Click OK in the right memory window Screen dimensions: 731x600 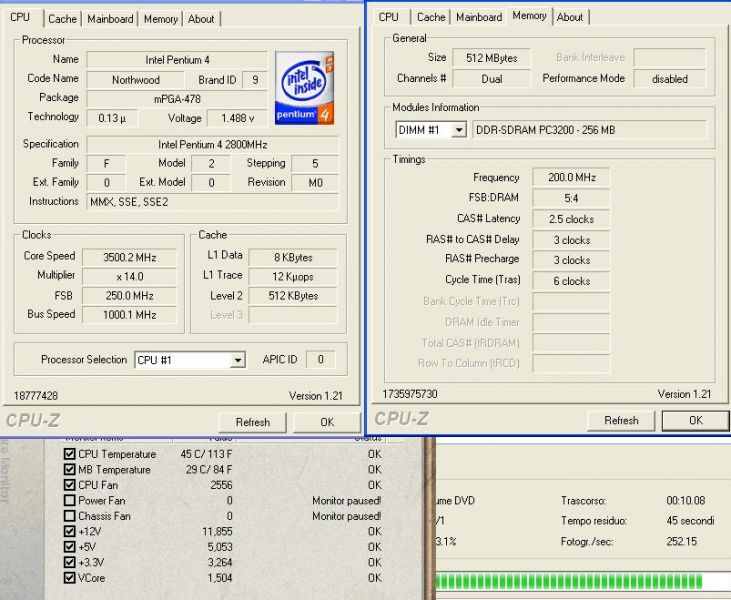696,421
